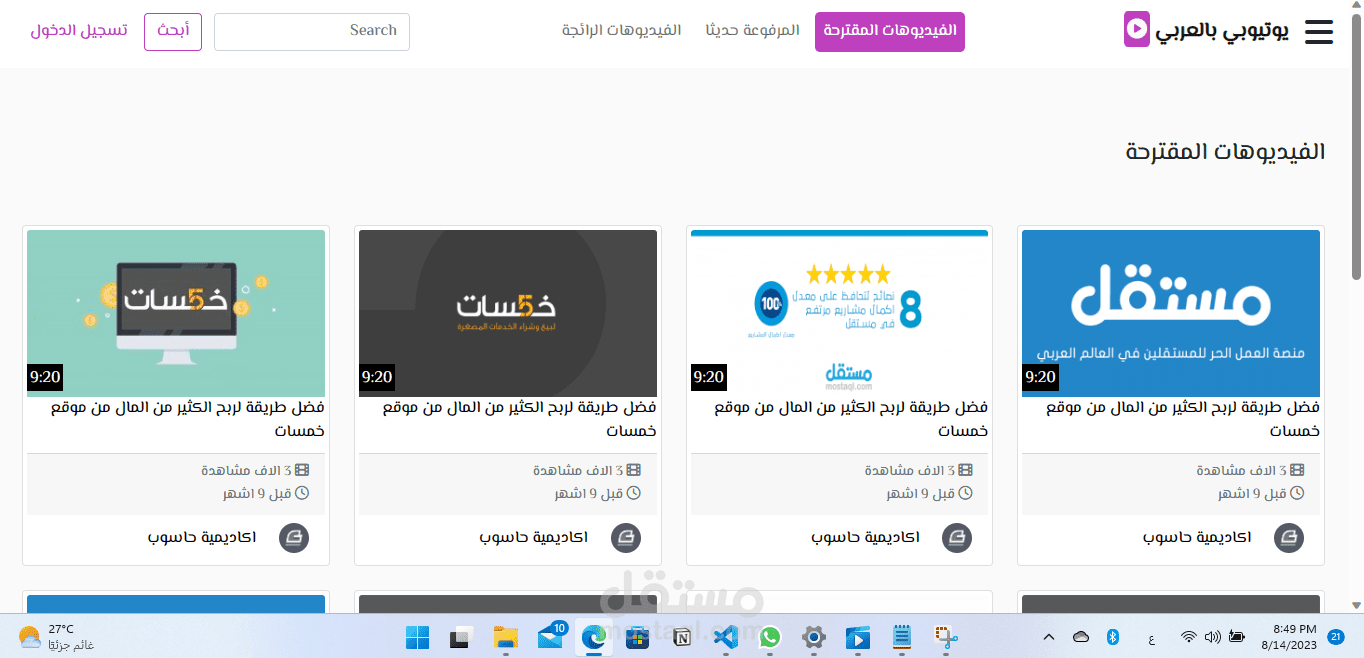Open the Settings gear app on the taskbar
This screenshot has width=1364, height=658.
[814, 637]
